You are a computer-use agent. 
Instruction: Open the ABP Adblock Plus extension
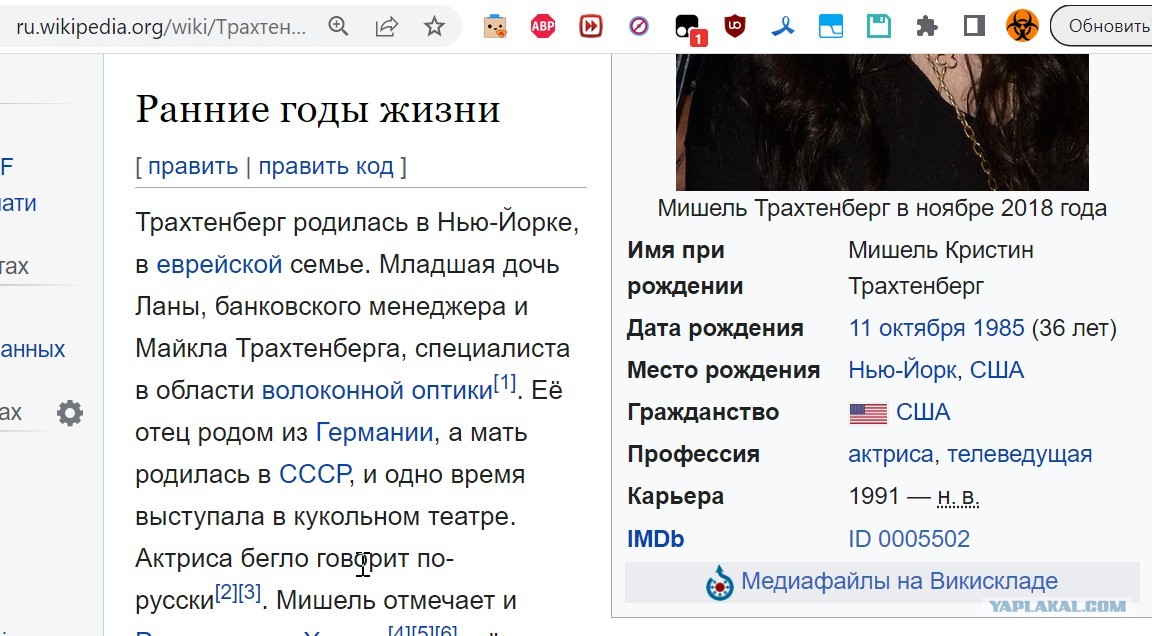pyautogui.click(x=543, y=26)
